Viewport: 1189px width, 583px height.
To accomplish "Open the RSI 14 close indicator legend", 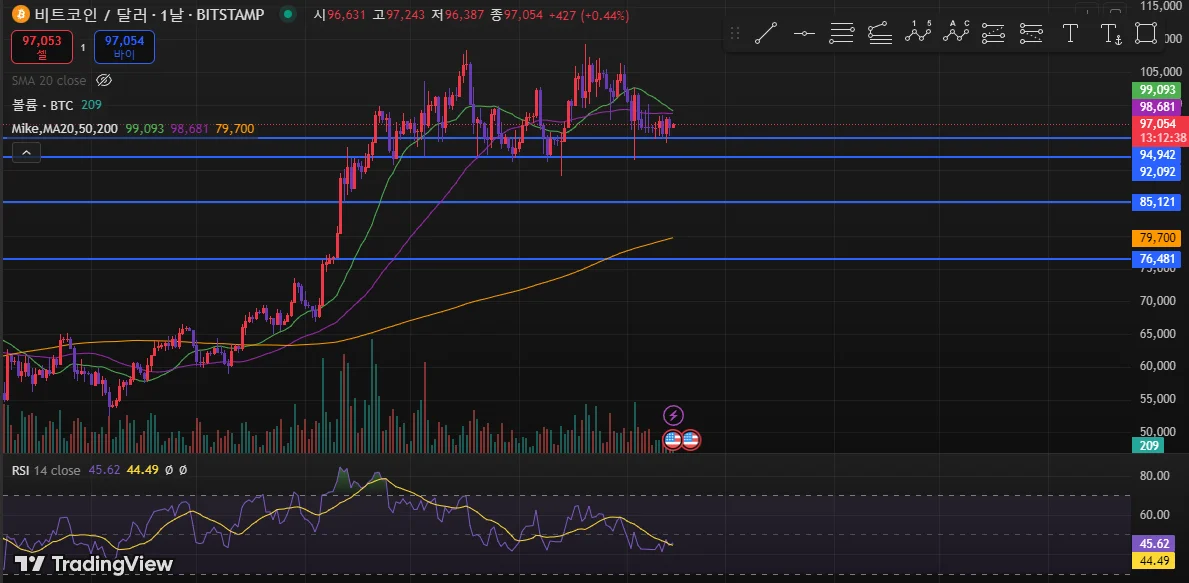I will [x=45, y=470].
